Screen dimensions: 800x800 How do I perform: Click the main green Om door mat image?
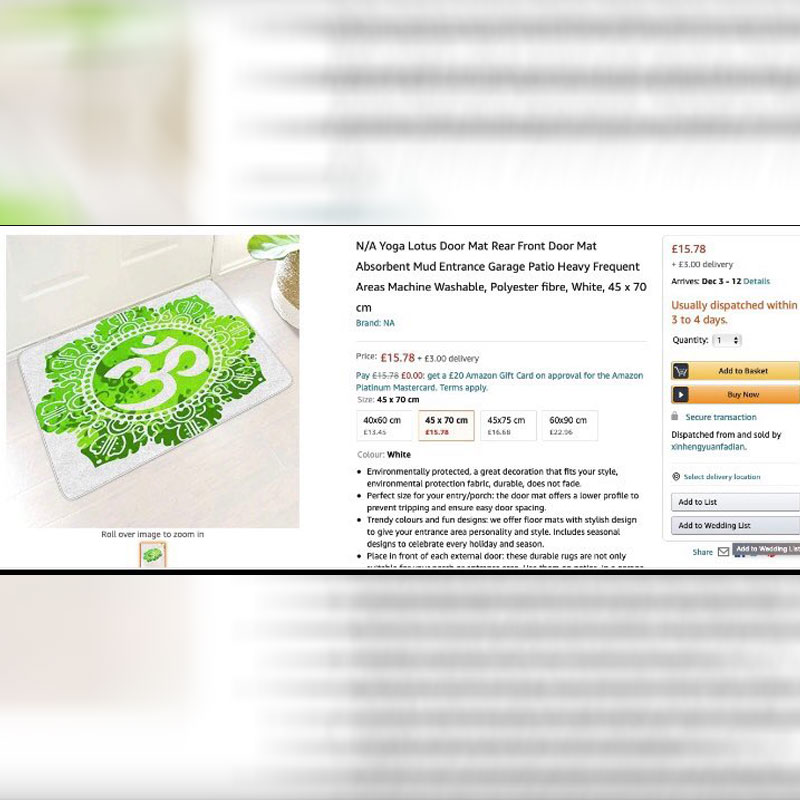click(x=153, y=381)
